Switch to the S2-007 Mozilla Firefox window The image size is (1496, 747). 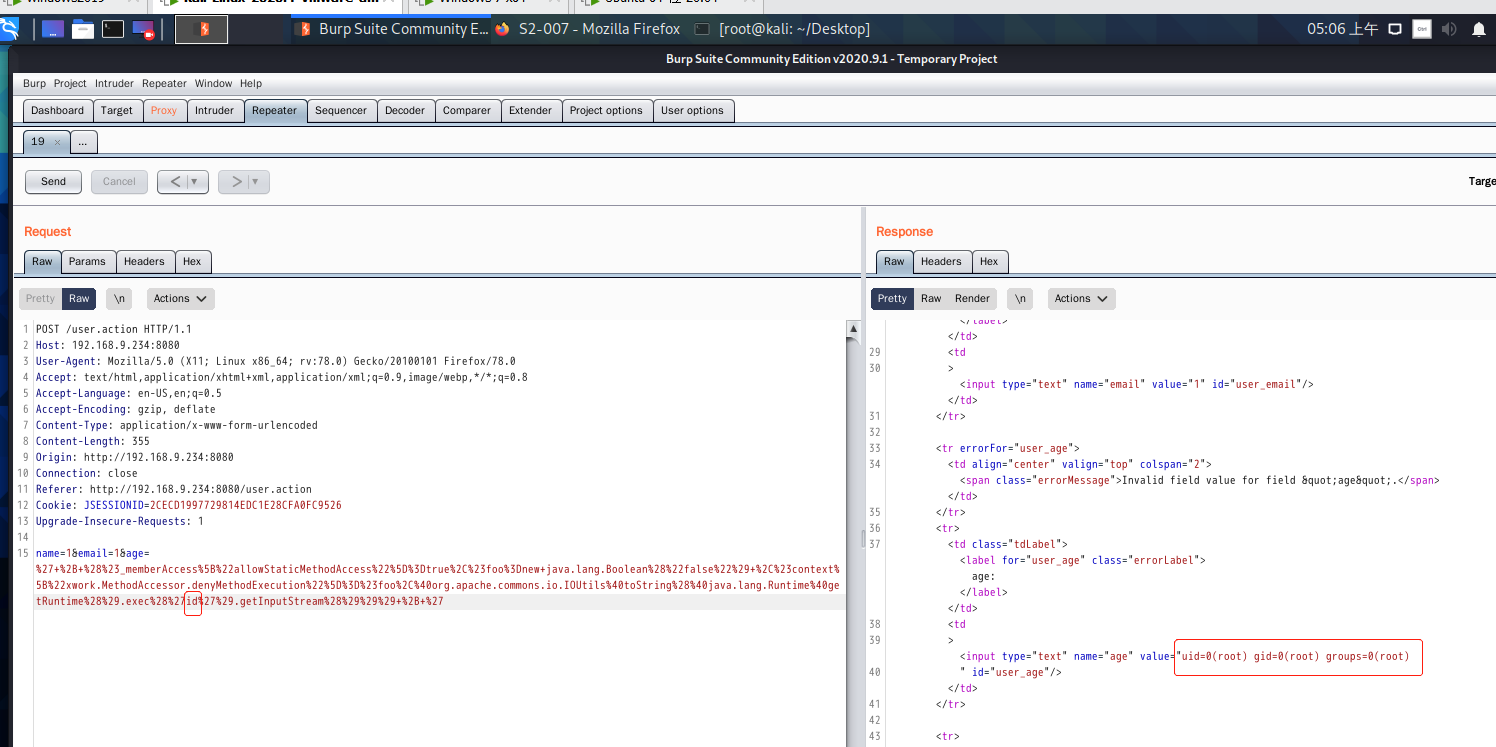coord(587,29)
